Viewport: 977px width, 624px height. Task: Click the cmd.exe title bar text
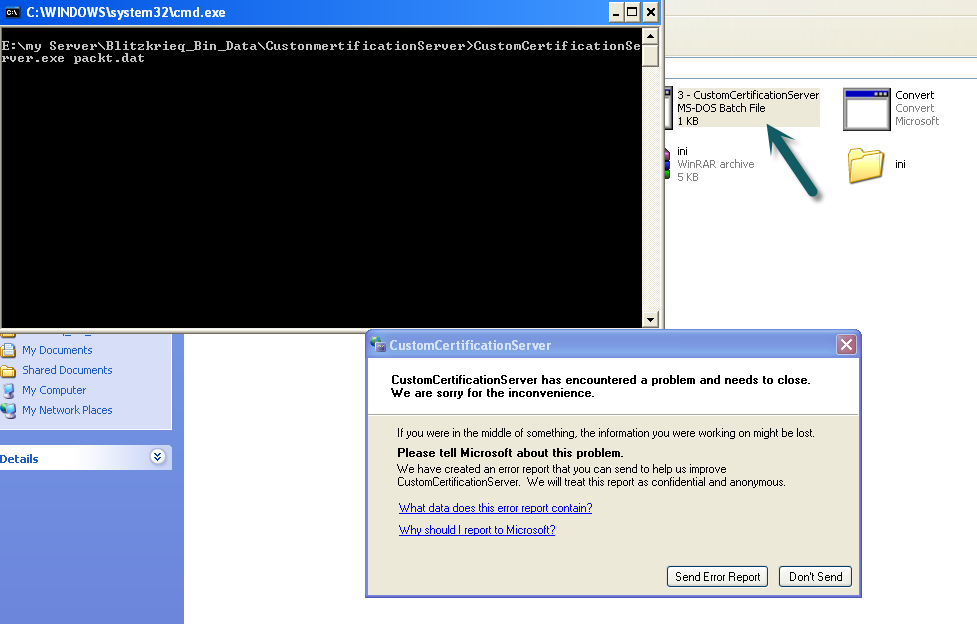click(x=126, y=12)
